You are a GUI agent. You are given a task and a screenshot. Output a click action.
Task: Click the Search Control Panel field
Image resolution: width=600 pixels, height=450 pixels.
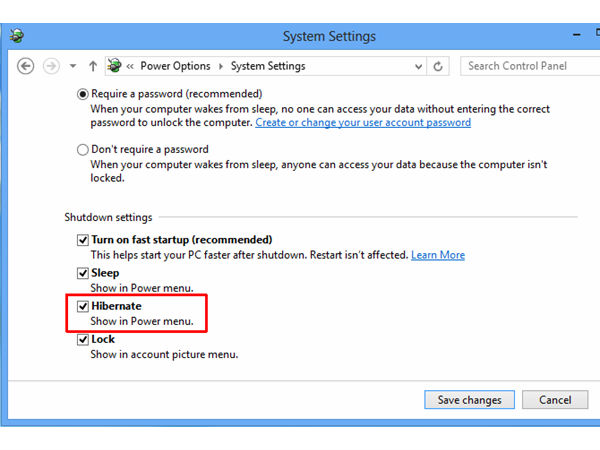coord(525,66)
